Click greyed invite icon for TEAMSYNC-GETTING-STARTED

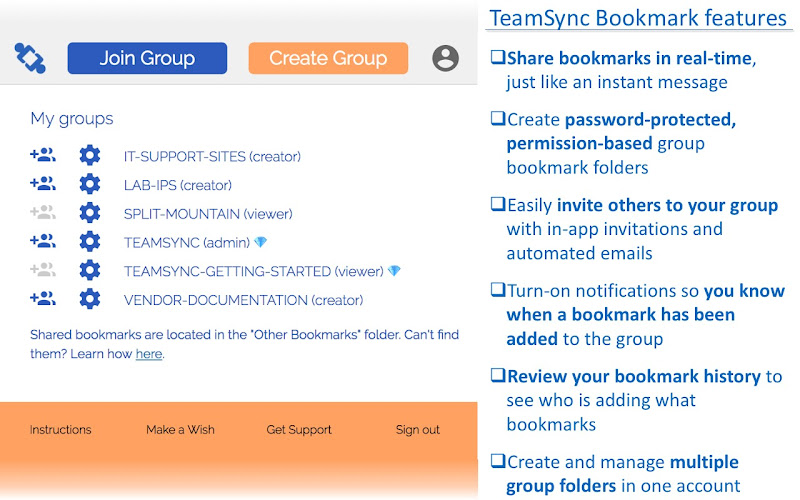pyautogui.click(x=43, y=269)
